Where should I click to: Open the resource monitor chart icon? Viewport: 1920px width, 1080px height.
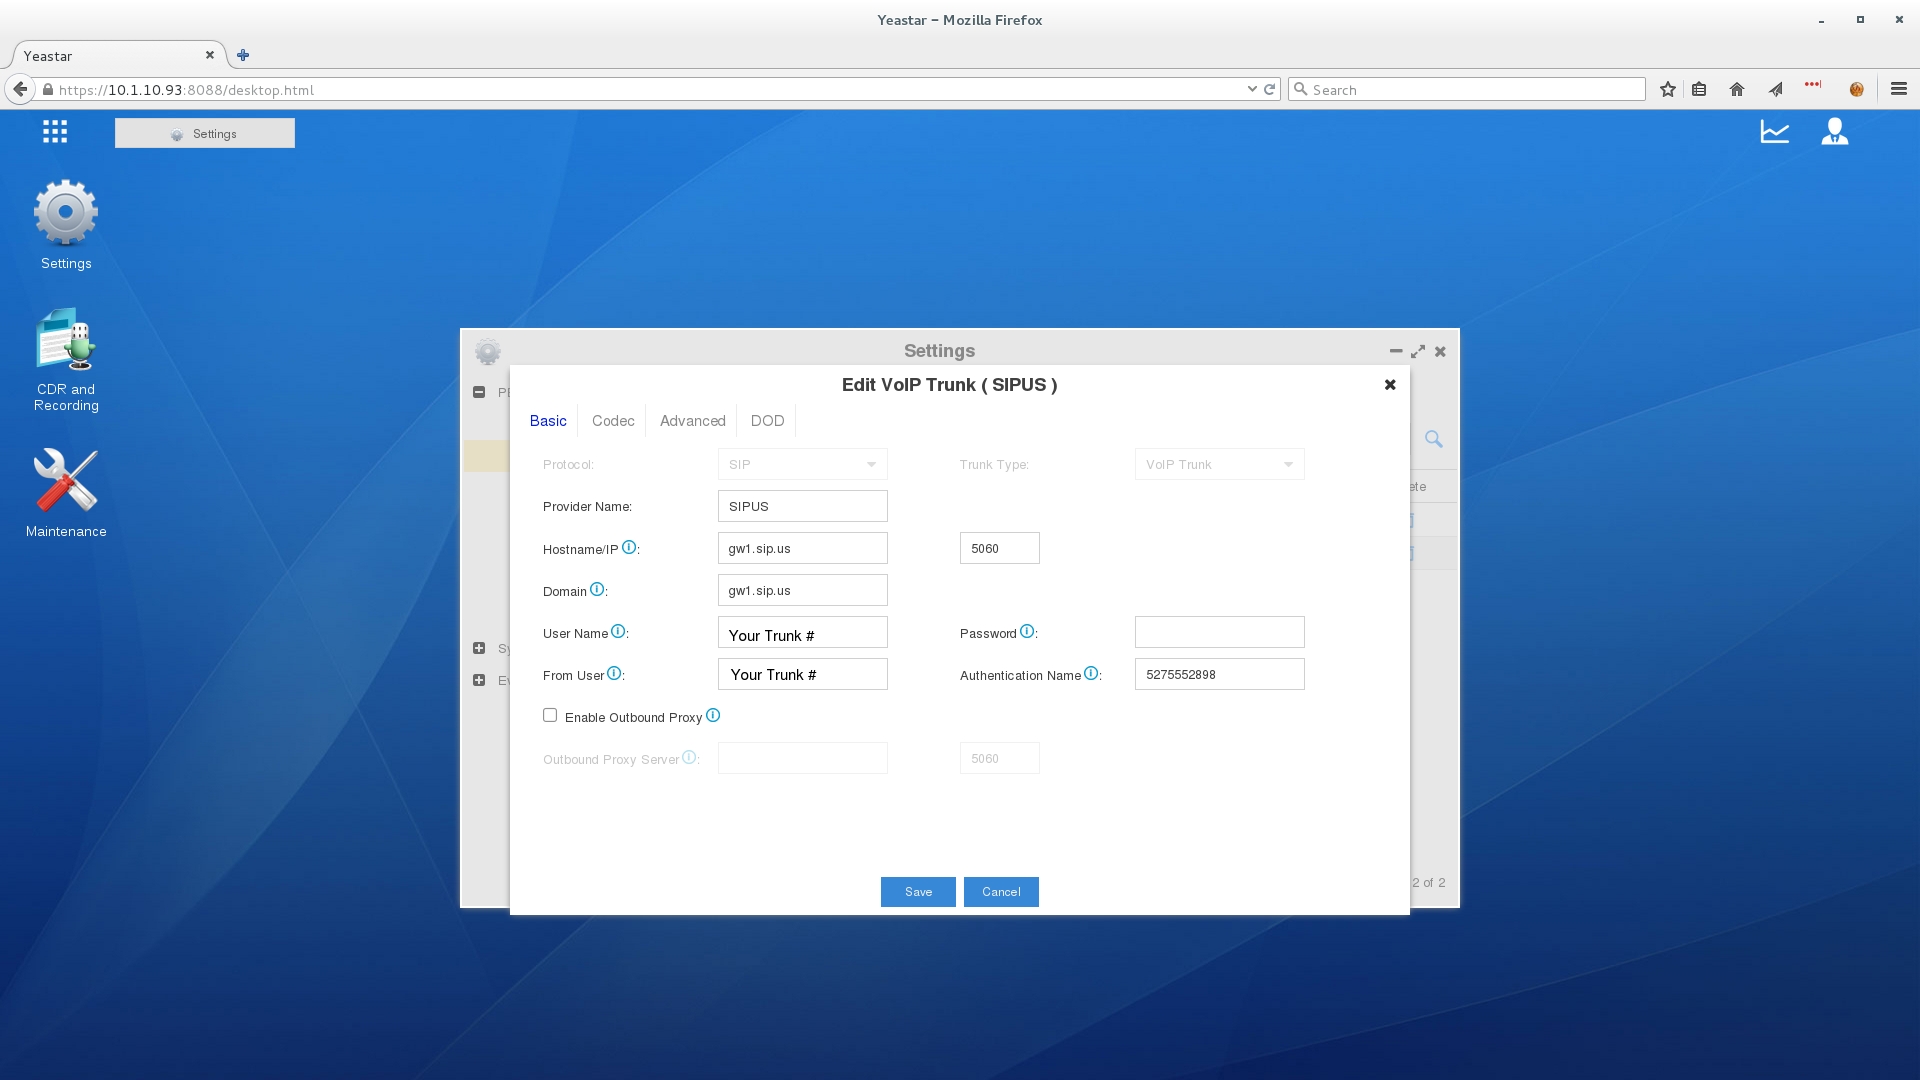pyautogui.click(x=1775, y=131)
